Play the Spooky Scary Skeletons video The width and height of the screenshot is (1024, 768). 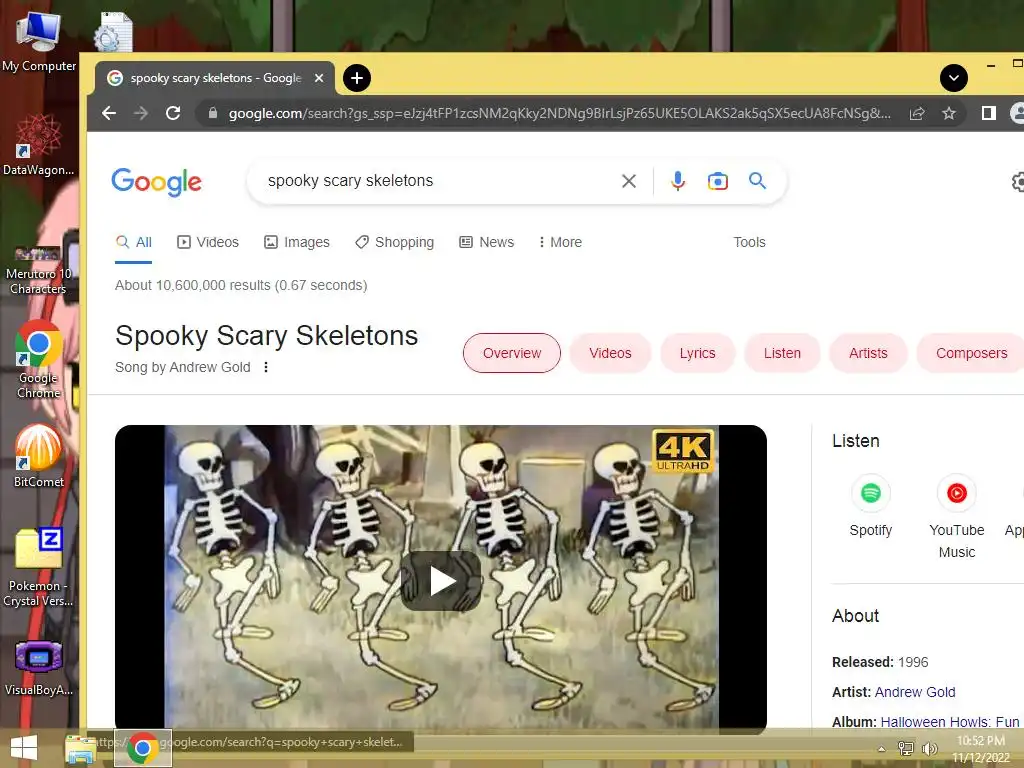[x=441, y=581]
